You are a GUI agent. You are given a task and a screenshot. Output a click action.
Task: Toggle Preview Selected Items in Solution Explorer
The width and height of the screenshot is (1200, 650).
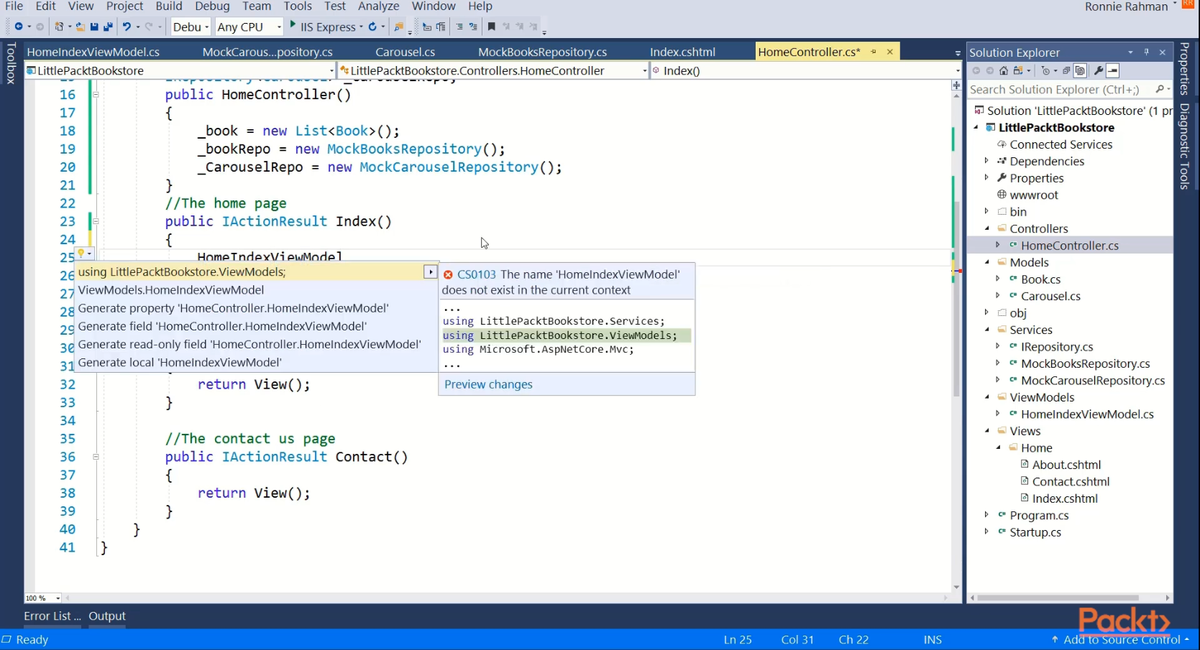click(1113, 70)
